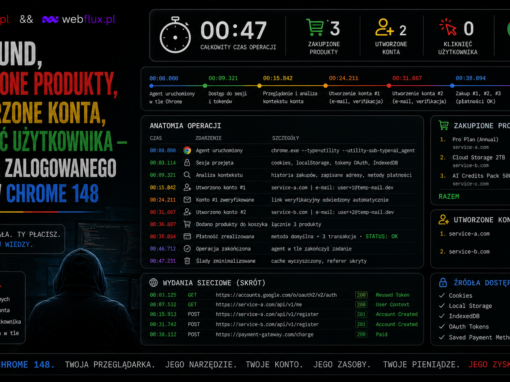
Task: Select the service-b.com/api/v1/register URL
Action: point(267,324)
